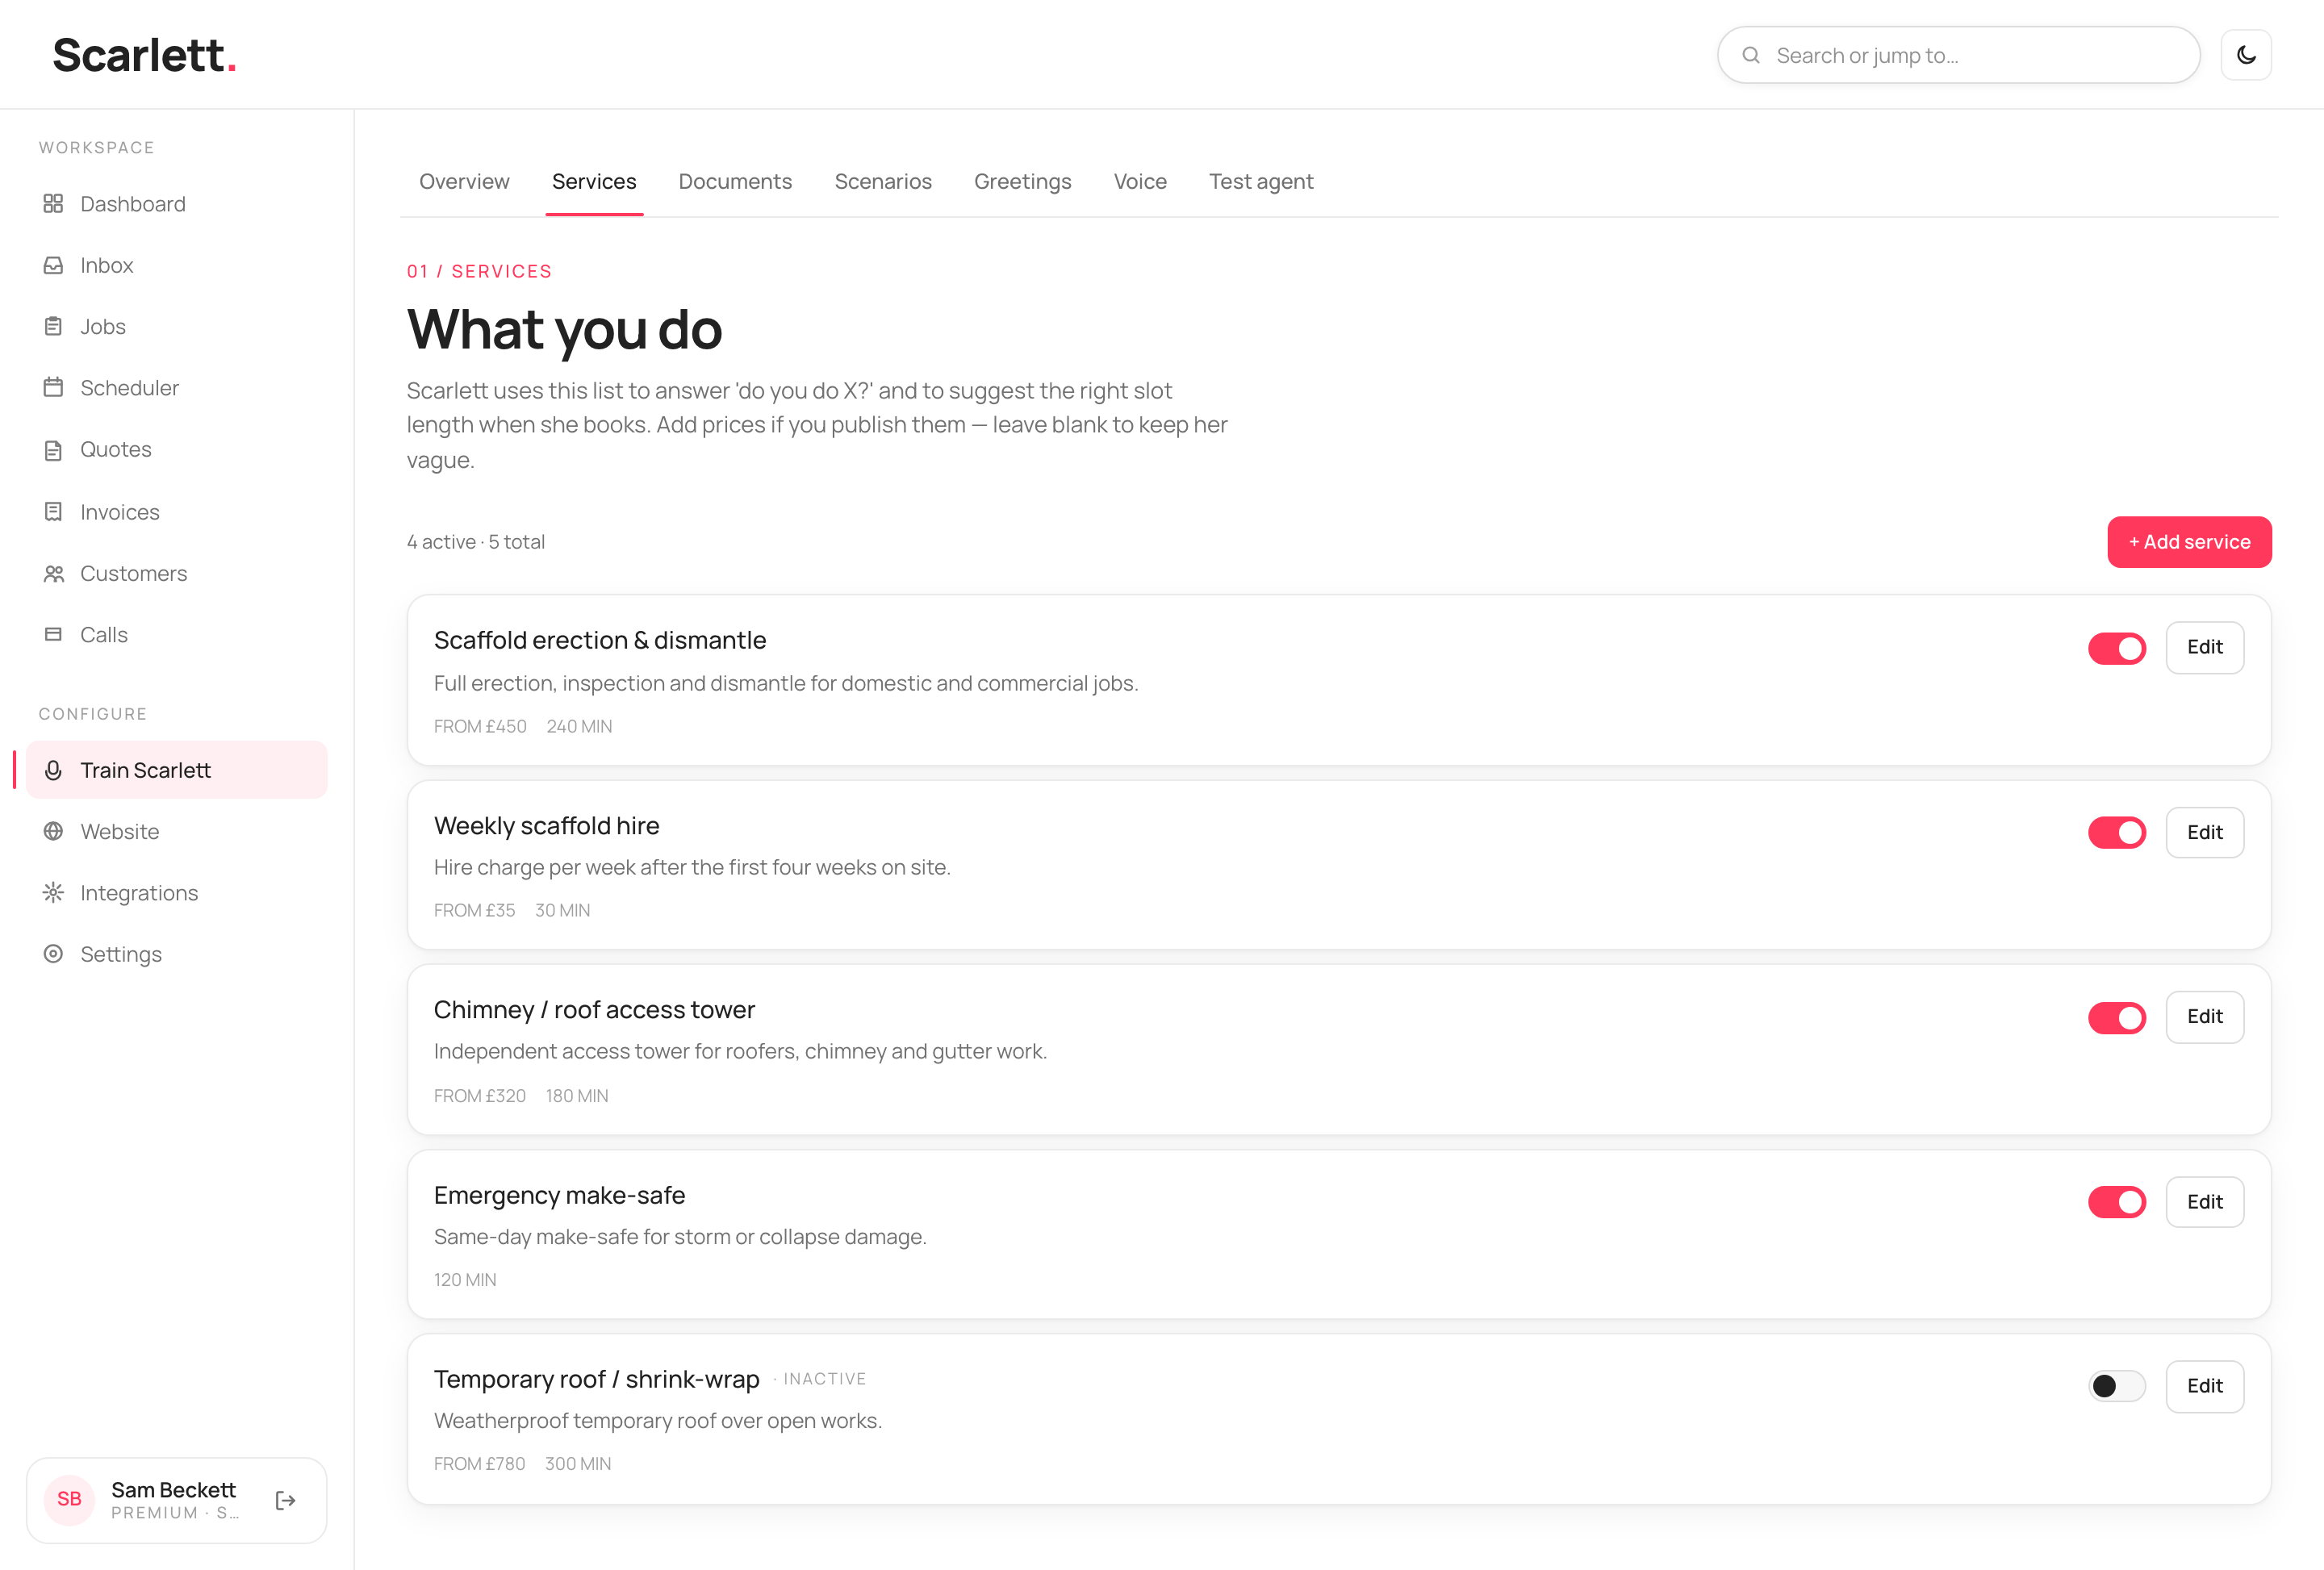
Task: Click the Dashboard grid icon
Action: point(53,204)
